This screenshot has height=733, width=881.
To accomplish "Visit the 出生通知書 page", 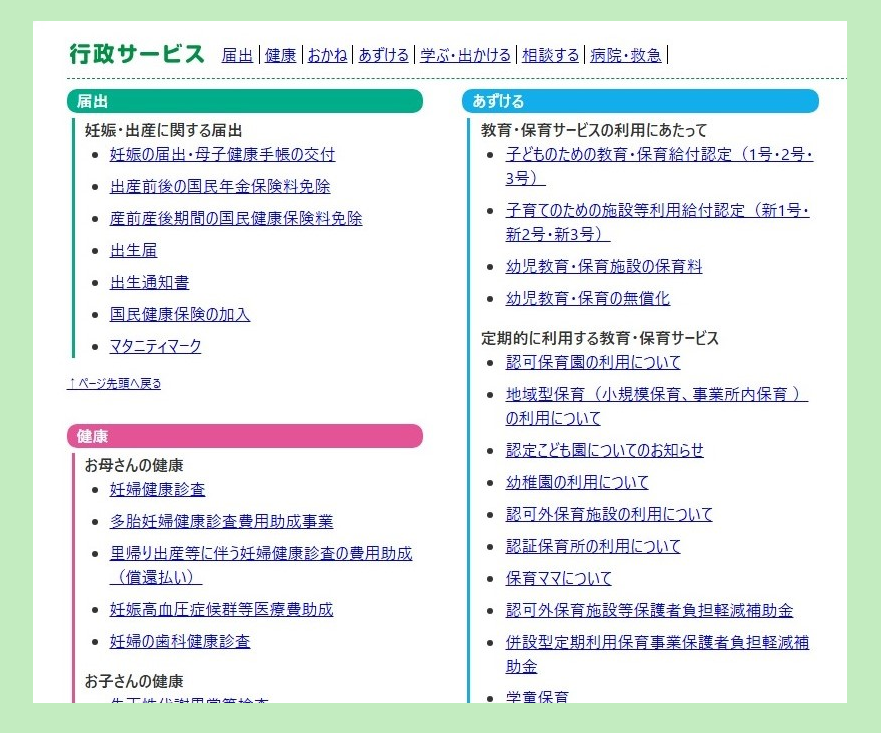I will pyautogui.click(x=149, y=282).
